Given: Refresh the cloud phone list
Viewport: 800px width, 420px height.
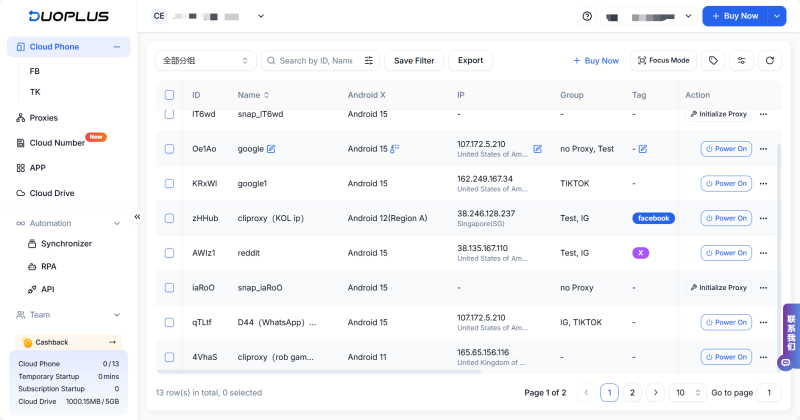Looking at the screenshot, I should [x=769, y=61].
